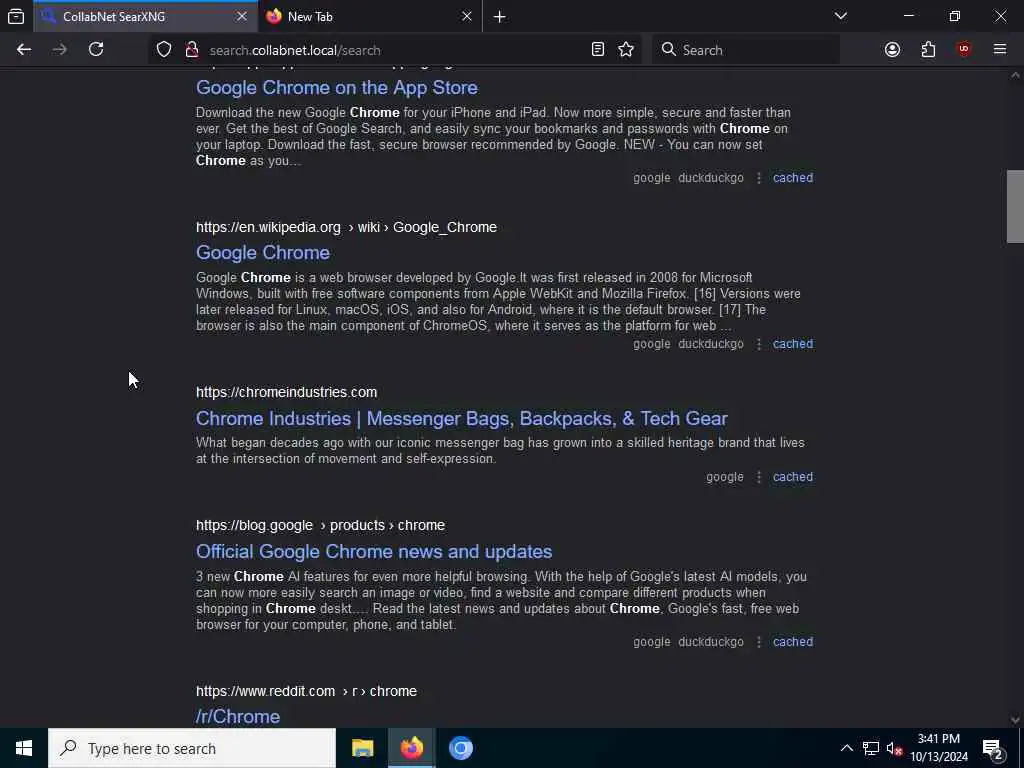Viewport: 1024px width, 768px height.
Task: Toggle reader view in the address bar
Action: [598, 50]
